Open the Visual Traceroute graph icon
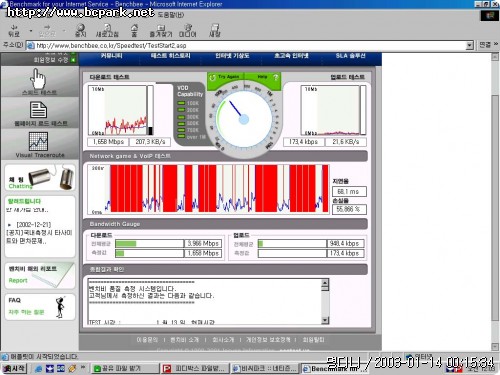 38,142
